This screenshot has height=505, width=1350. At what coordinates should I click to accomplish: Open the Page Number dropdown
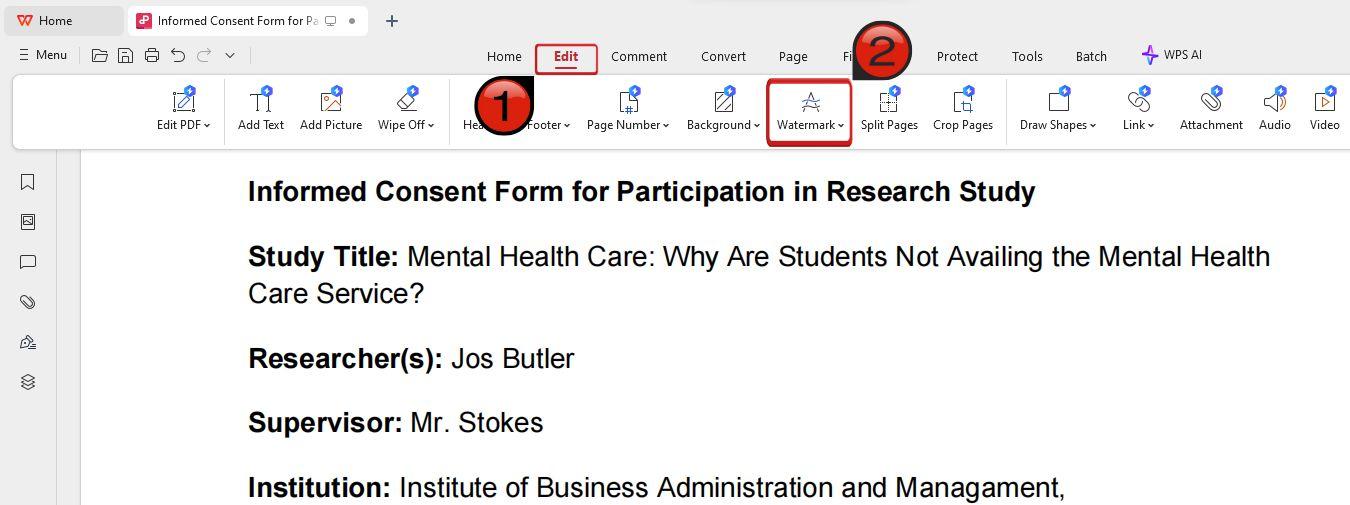coord(628,110)
